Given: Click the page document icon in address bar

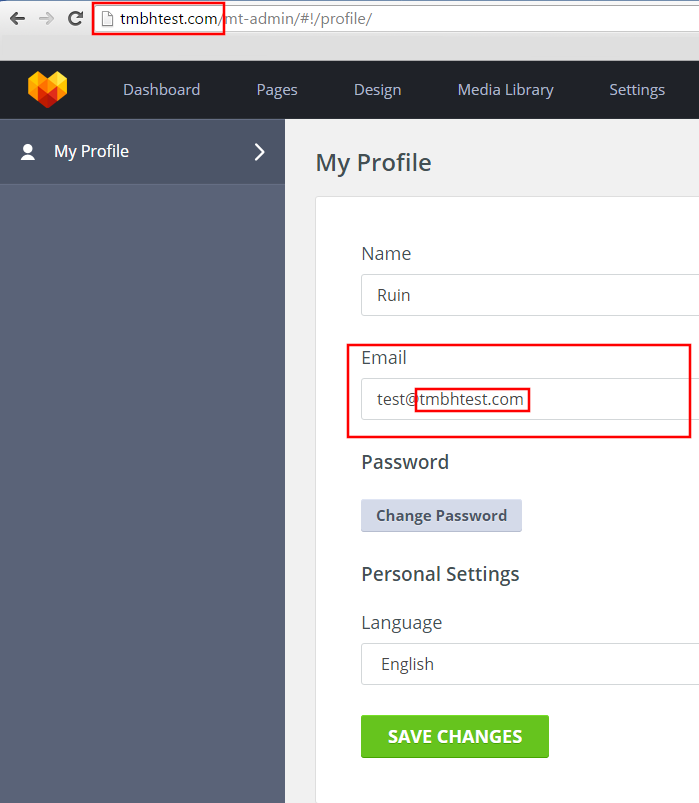Looking at the screenshot, I should point(107,19).
